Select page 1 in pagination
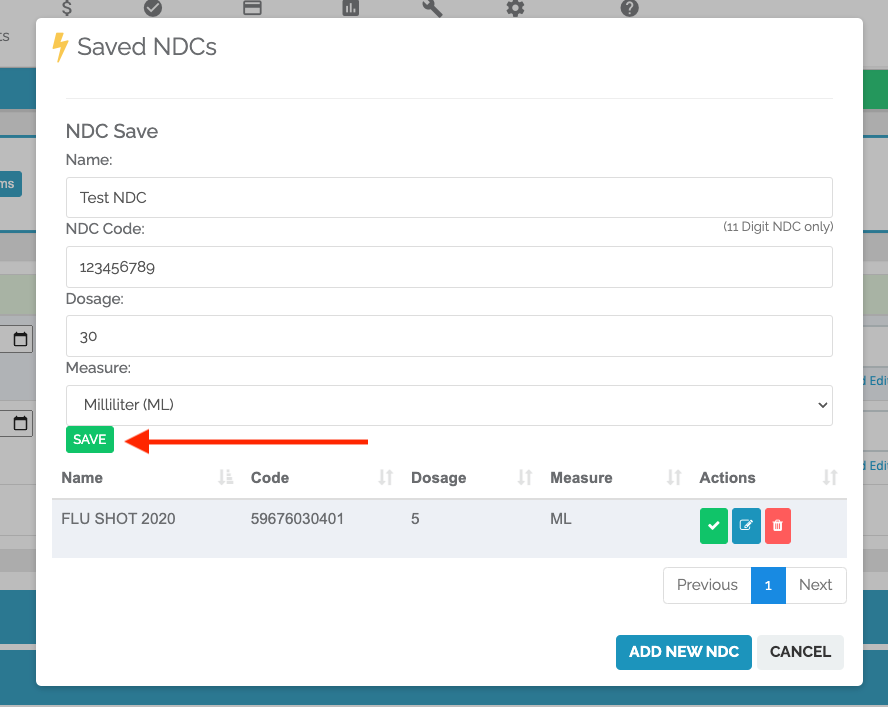888x707 pixels. (768, 585)
